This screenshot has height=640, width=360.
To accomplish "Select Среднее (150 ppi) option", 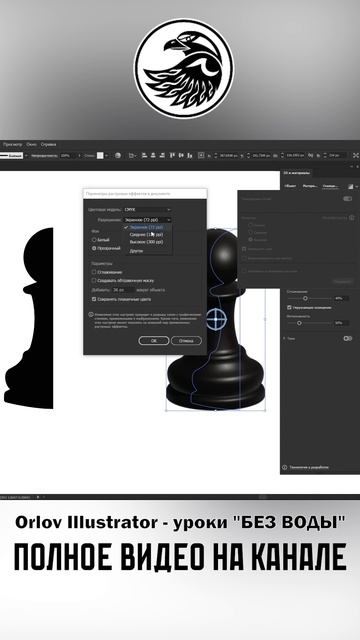I will (x=147, y=235).
